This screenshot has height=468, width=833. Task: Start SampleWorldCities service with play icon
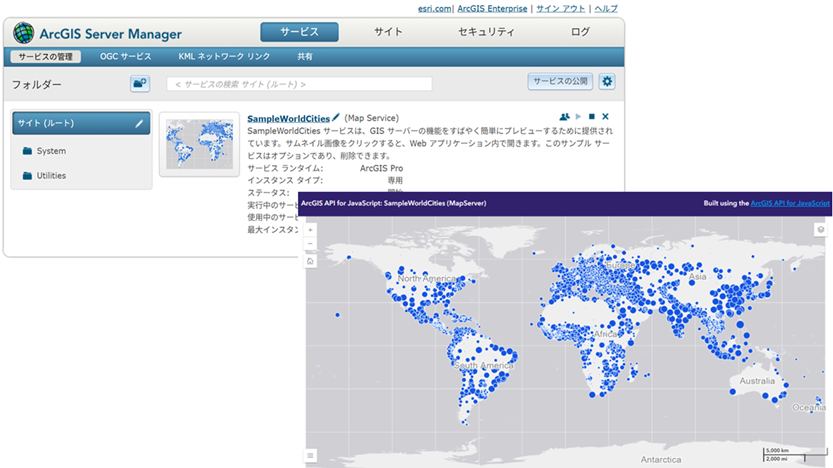click(x=578, y=116)
